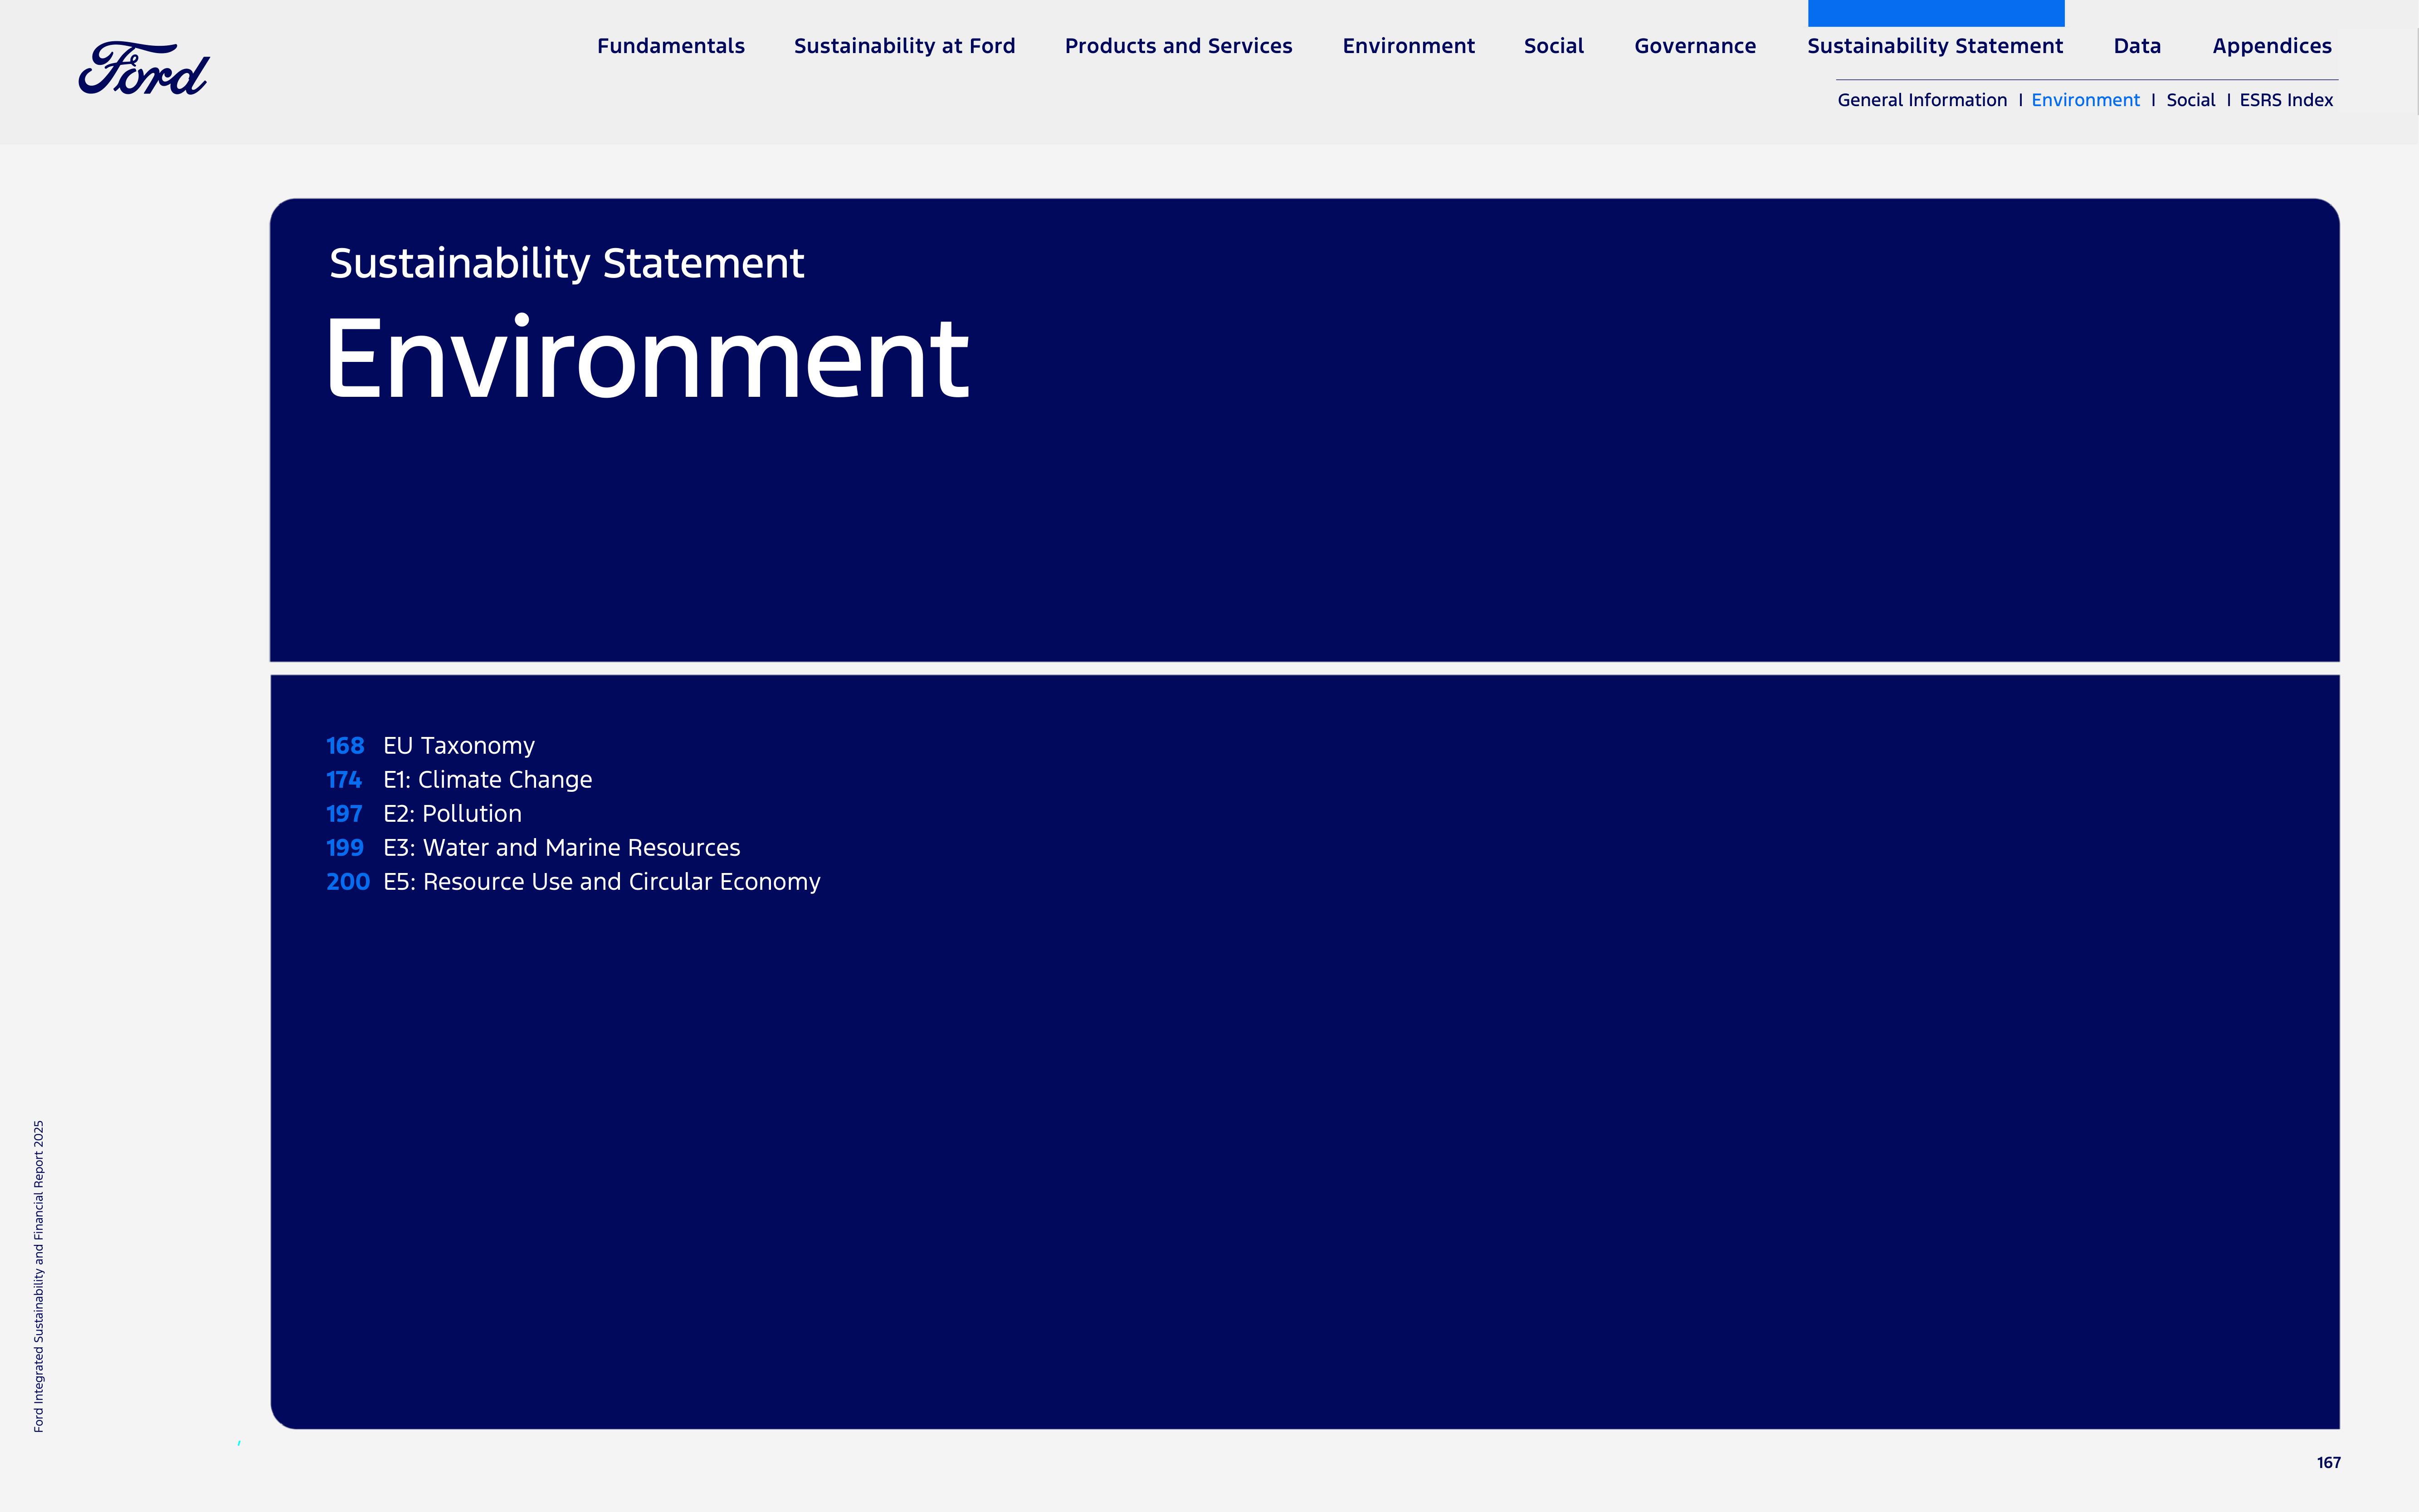Screen dimensions: 2419x1512
Task: Select Environment sub-section link in blue
Action: coord(2085,100)
